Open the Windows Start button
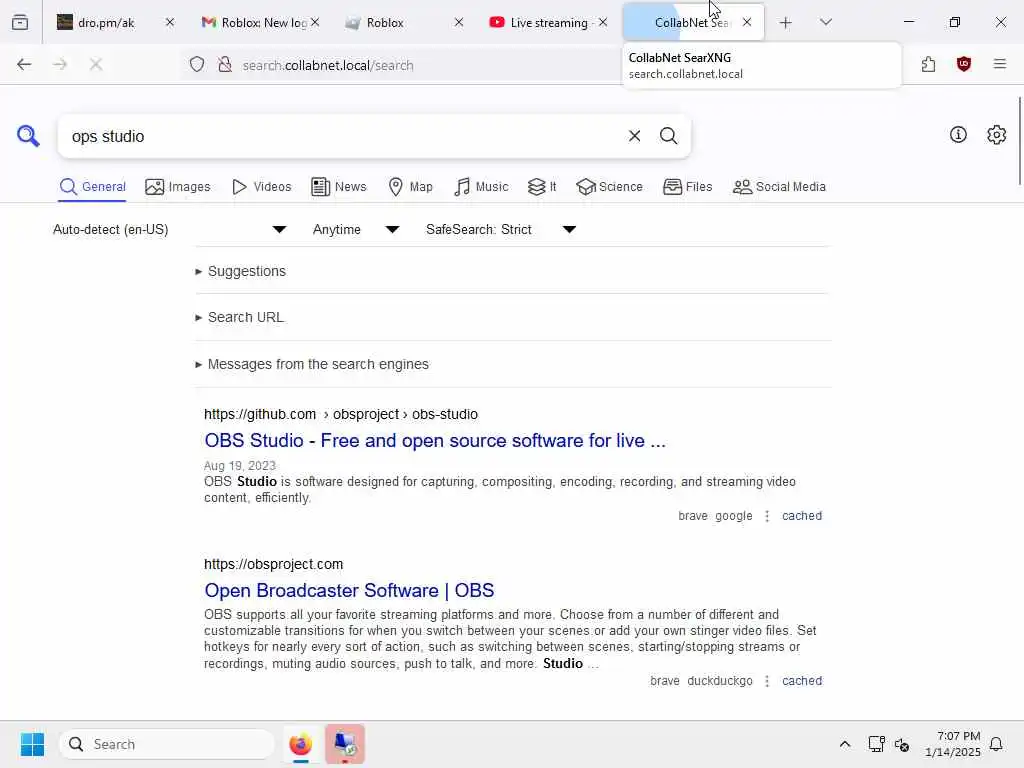 [32, 744]
